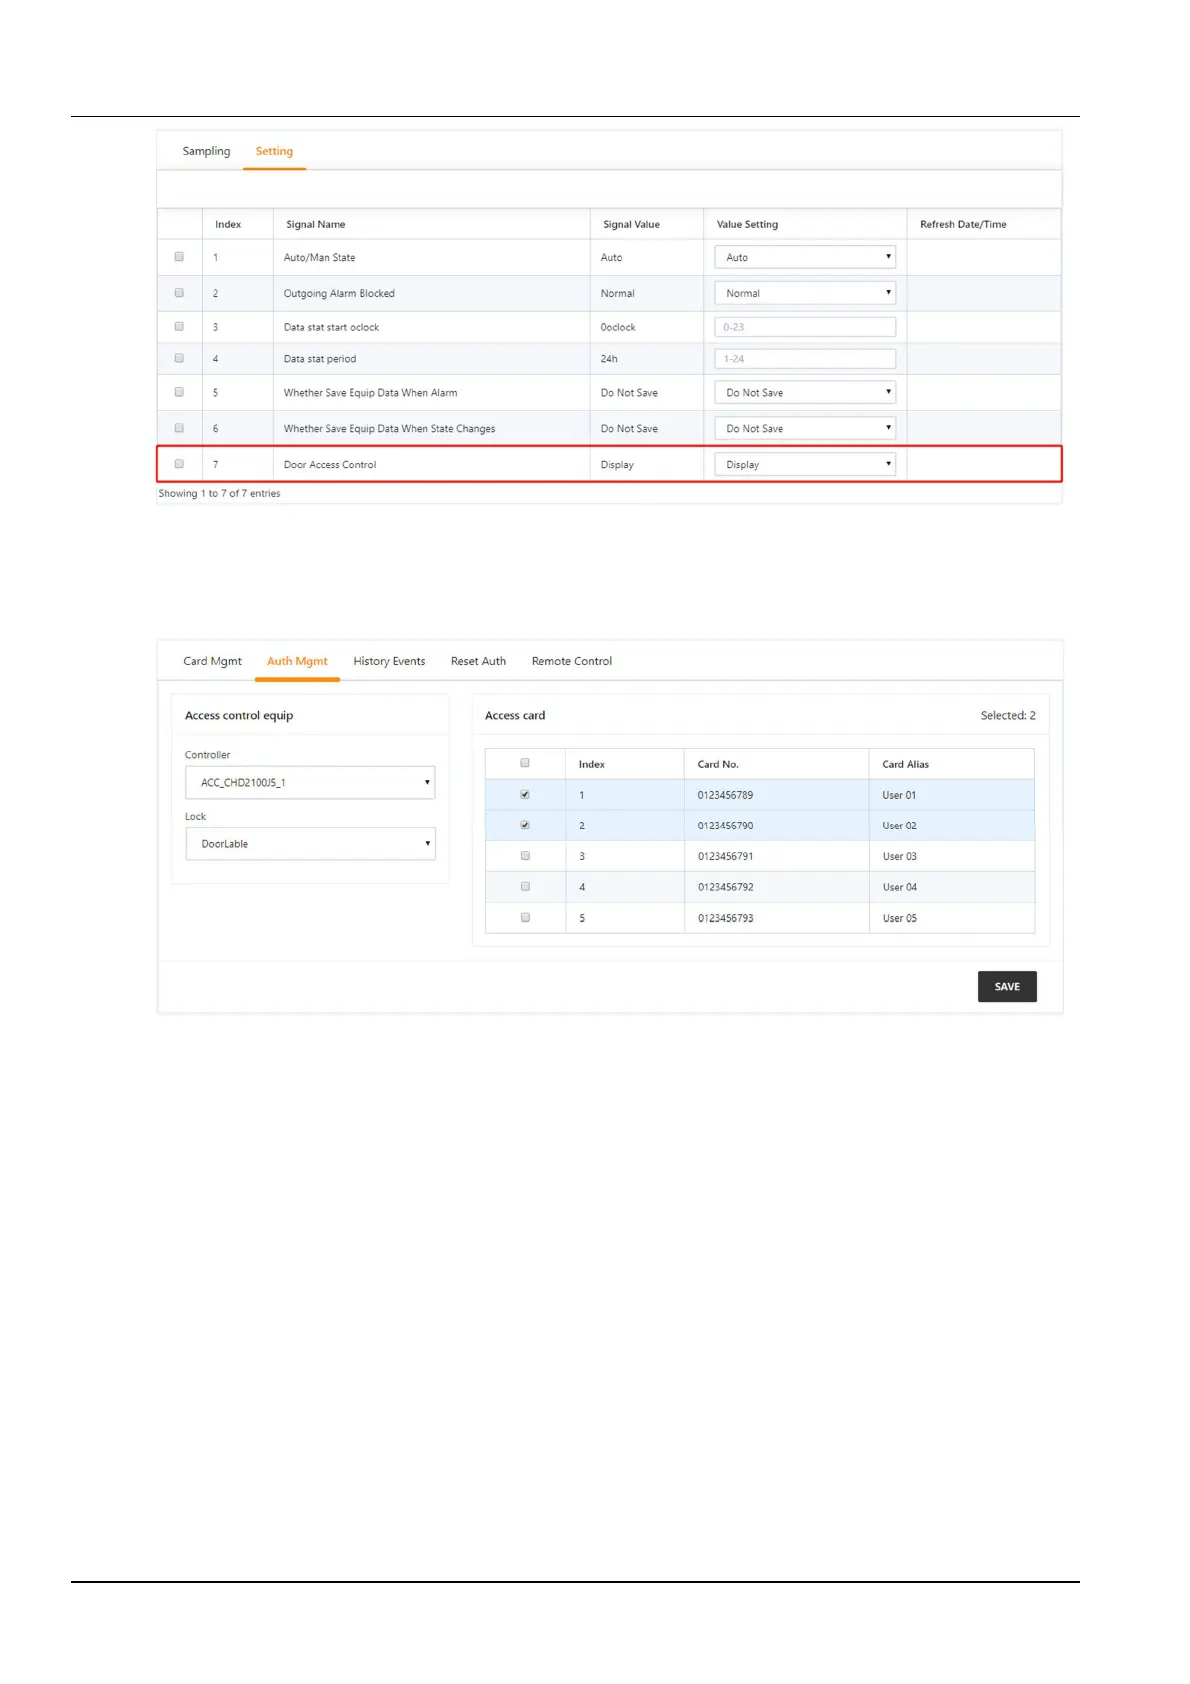1190x1684 pixels.
Task: Click the Access card panel heading
Action: coord(515,715)
